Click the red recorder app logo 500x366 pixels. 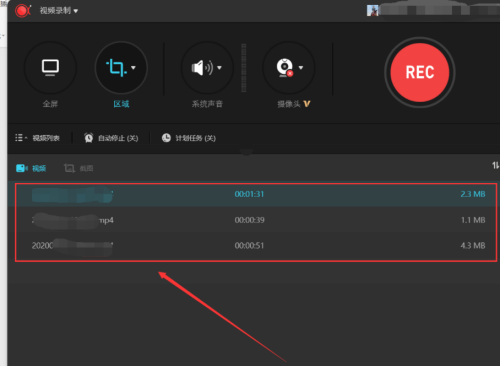23,11
